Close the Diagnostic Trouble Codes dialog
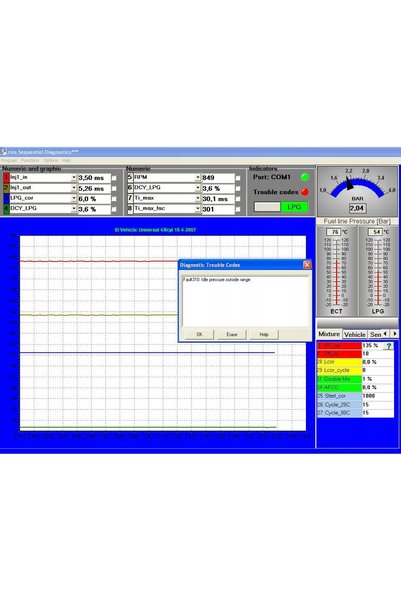Image resolution: width=401 pixels, height=601 pixels. [x=307, y=265]
